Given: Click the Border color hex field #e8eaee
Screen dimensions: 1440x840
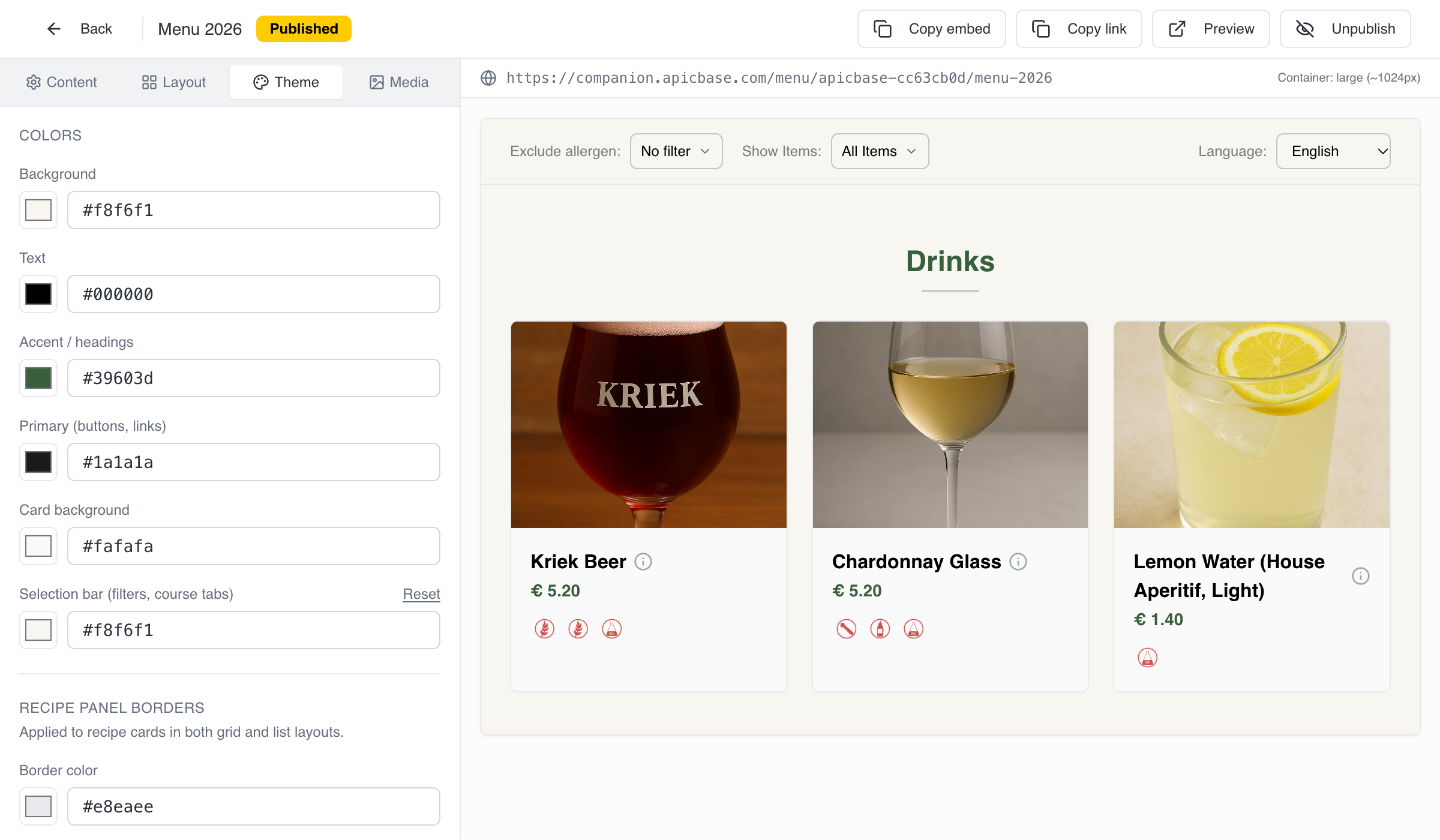Looking at the screenshot, I should 254,806.
